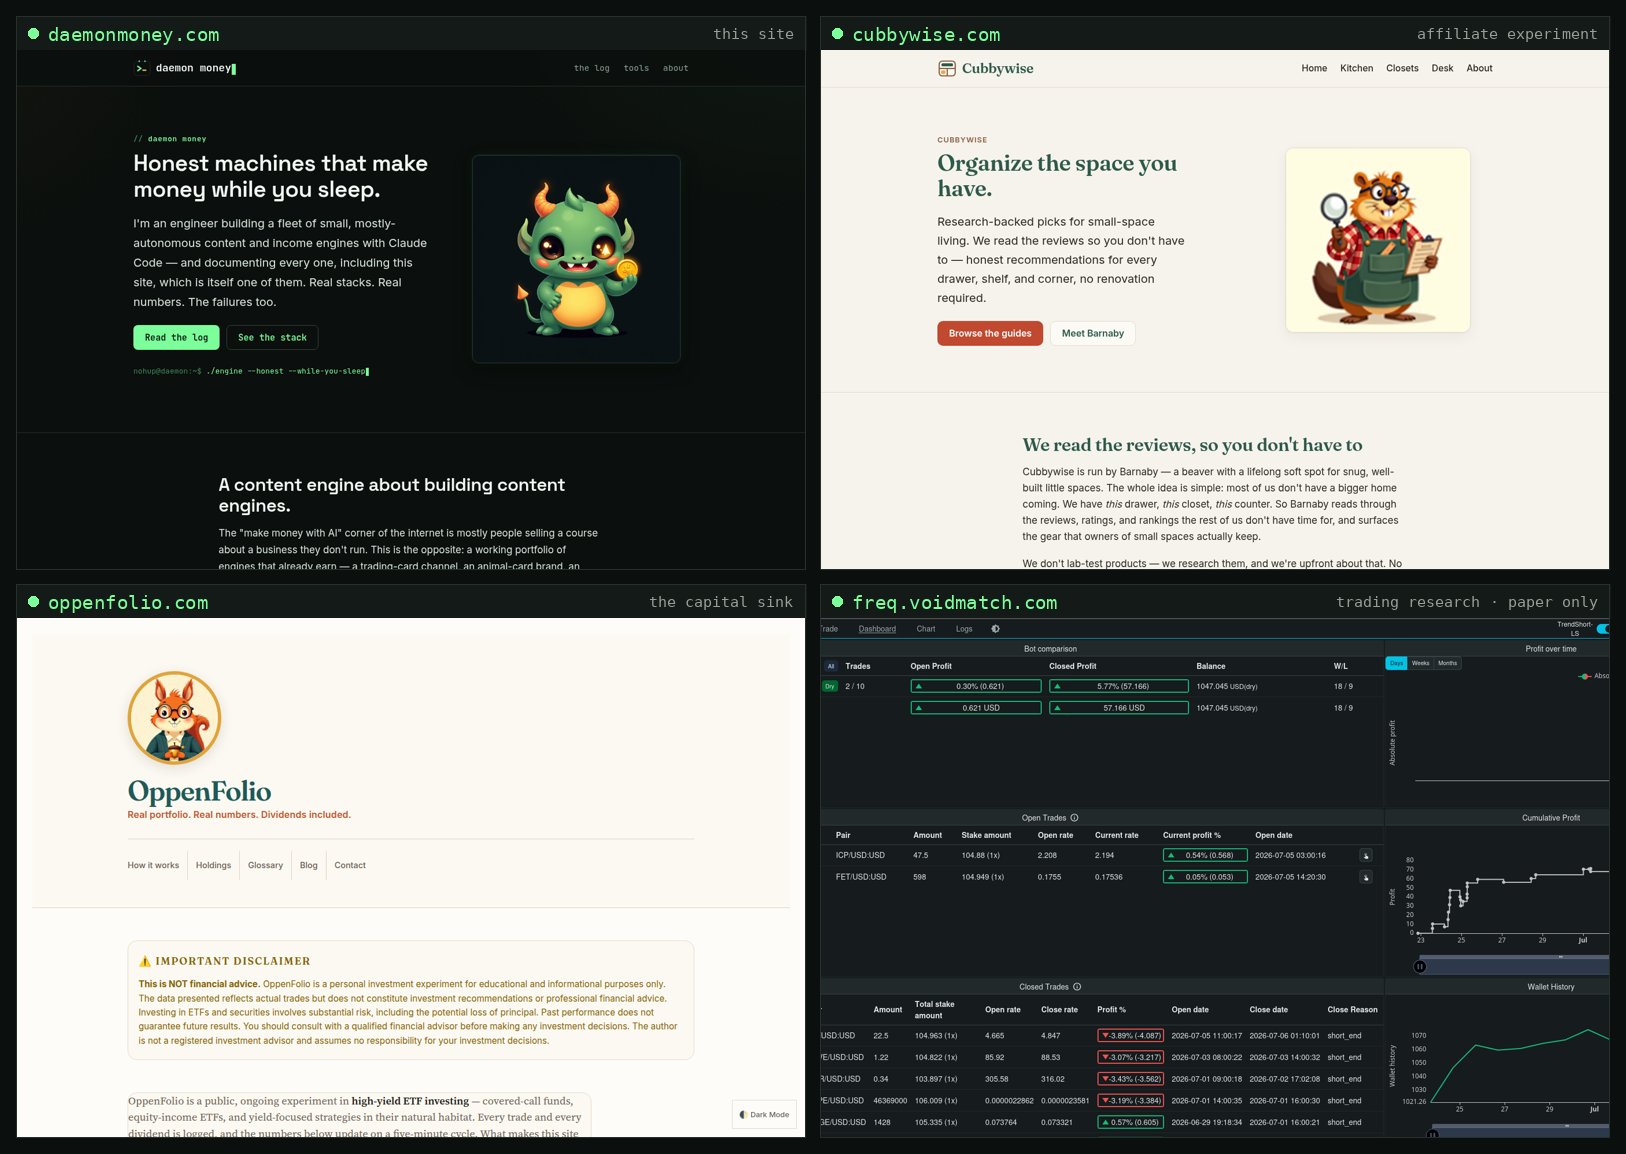
Task: Click the 'Browse the guides' button
Action: tap(990, 333)
